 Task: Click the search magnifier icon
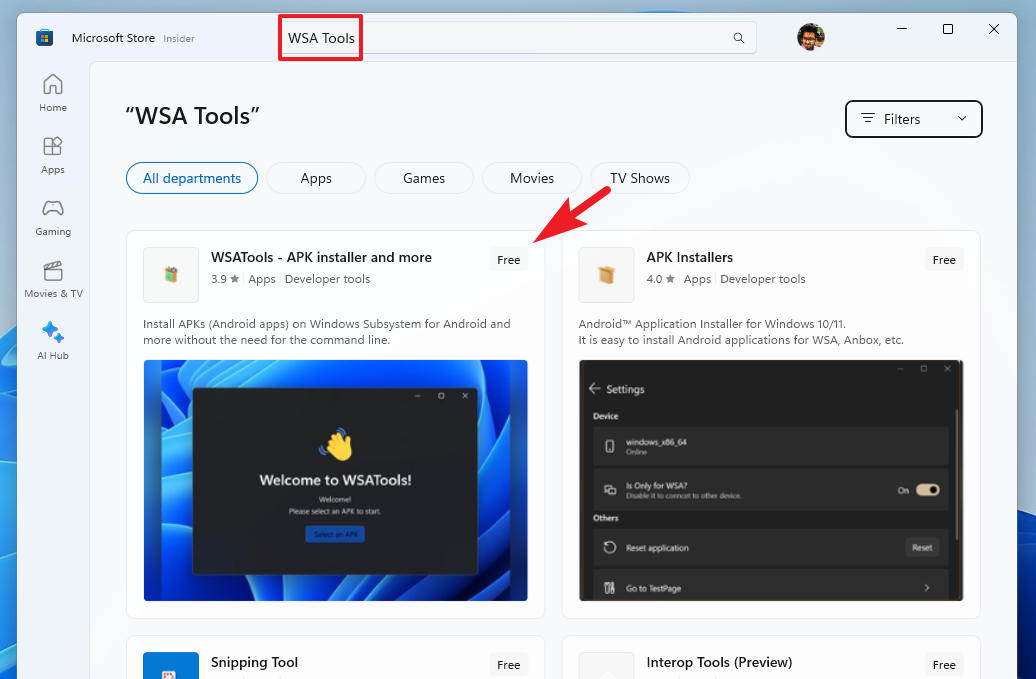739,38
